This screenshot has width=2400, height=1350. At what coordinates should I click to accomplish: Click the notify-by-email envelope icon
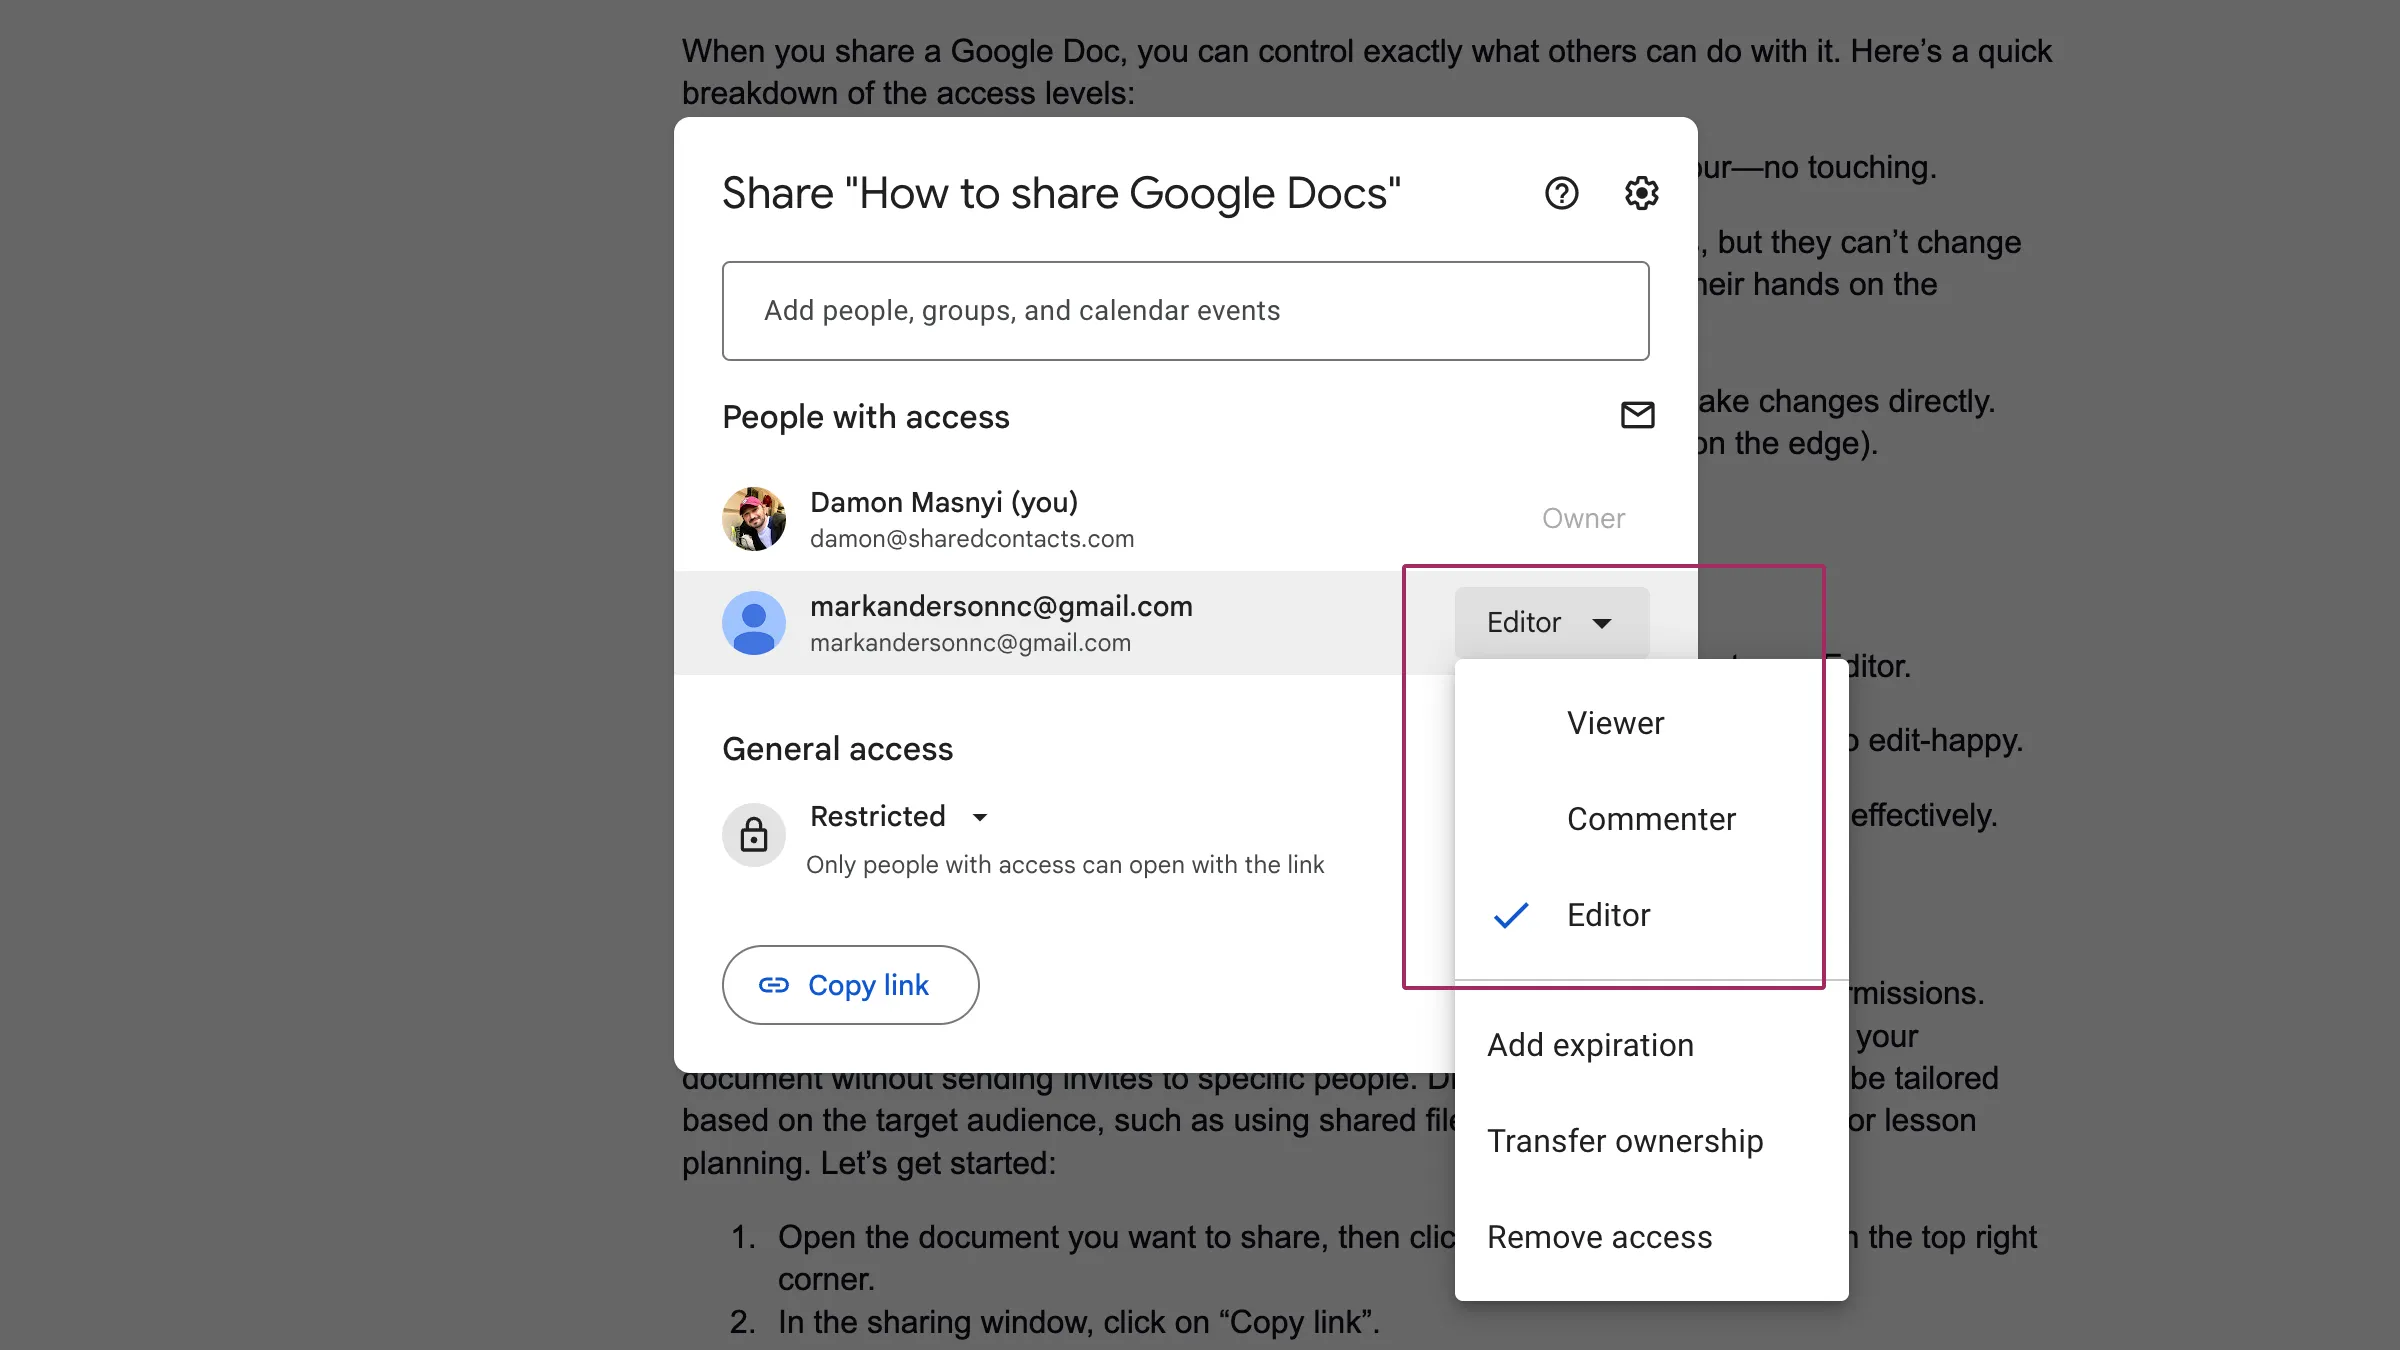coord(1637,415)
